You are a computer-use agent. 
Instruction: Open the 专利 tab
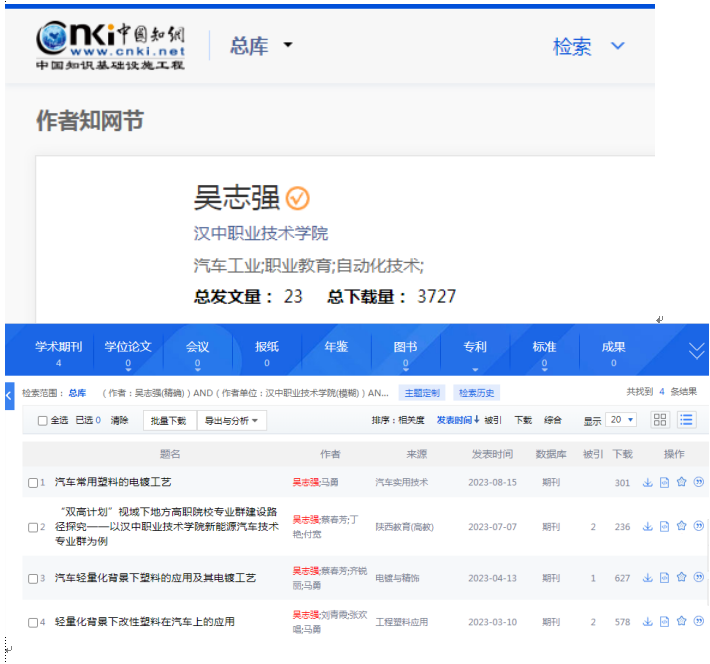[475, 347]
